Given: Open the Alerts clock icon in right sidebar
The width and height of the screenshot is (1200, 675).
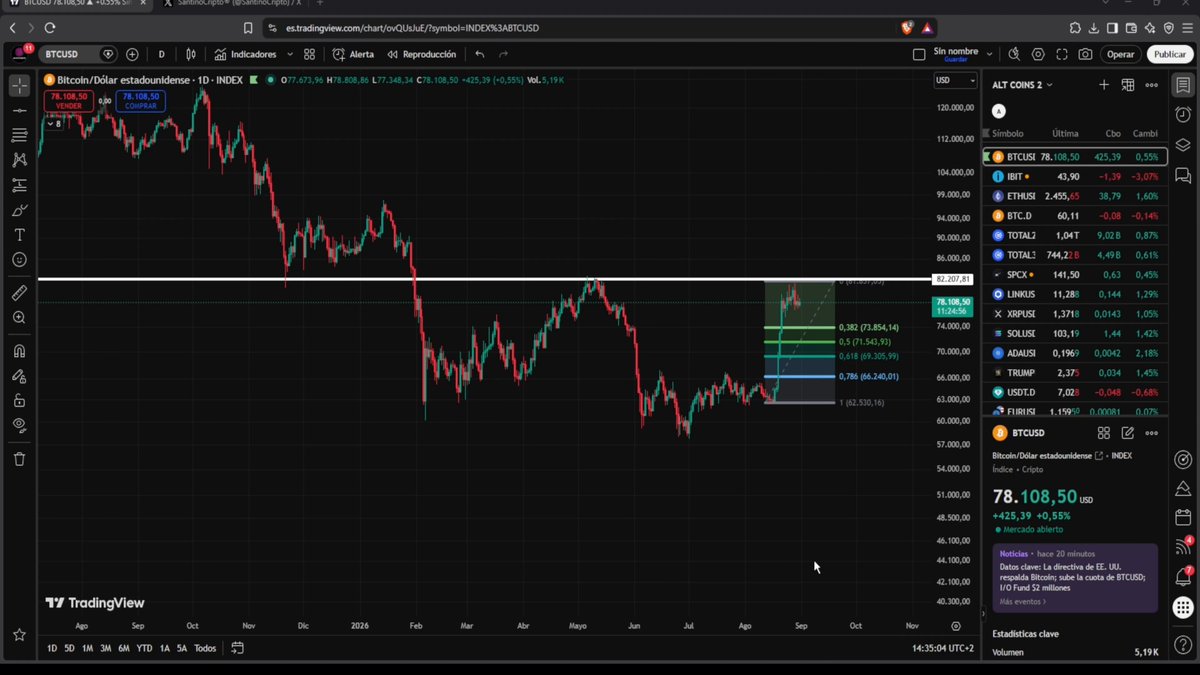Looking at the screenshot, I should [x=1183, y=115].
